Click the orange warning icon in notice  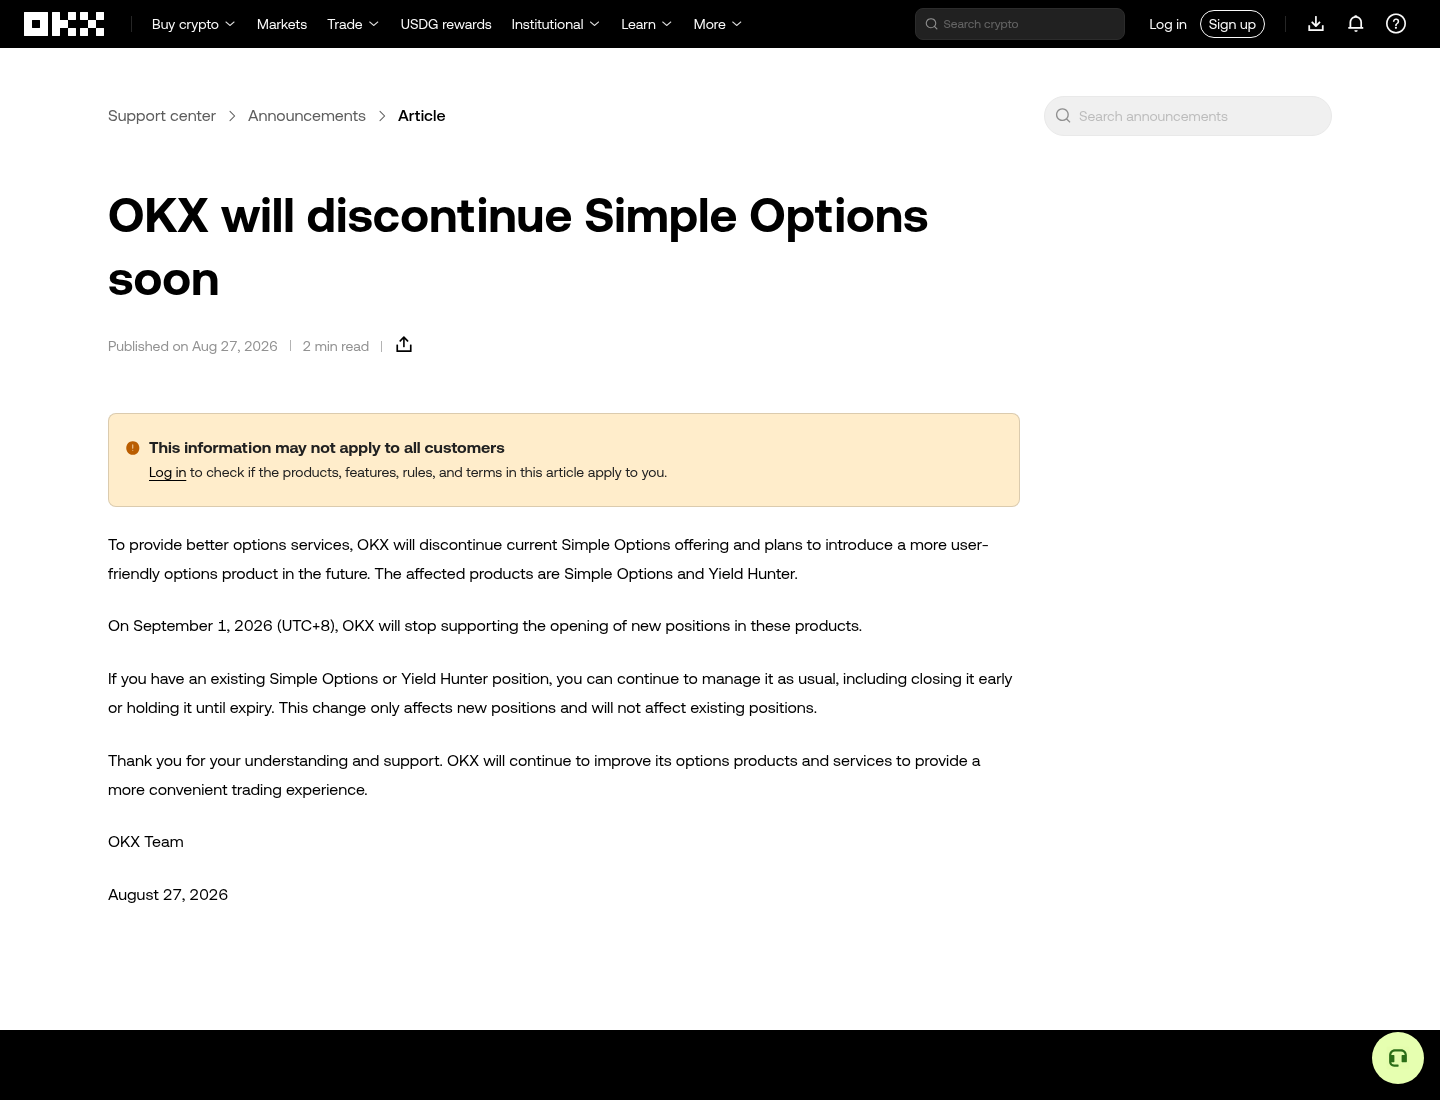point(133,448)
